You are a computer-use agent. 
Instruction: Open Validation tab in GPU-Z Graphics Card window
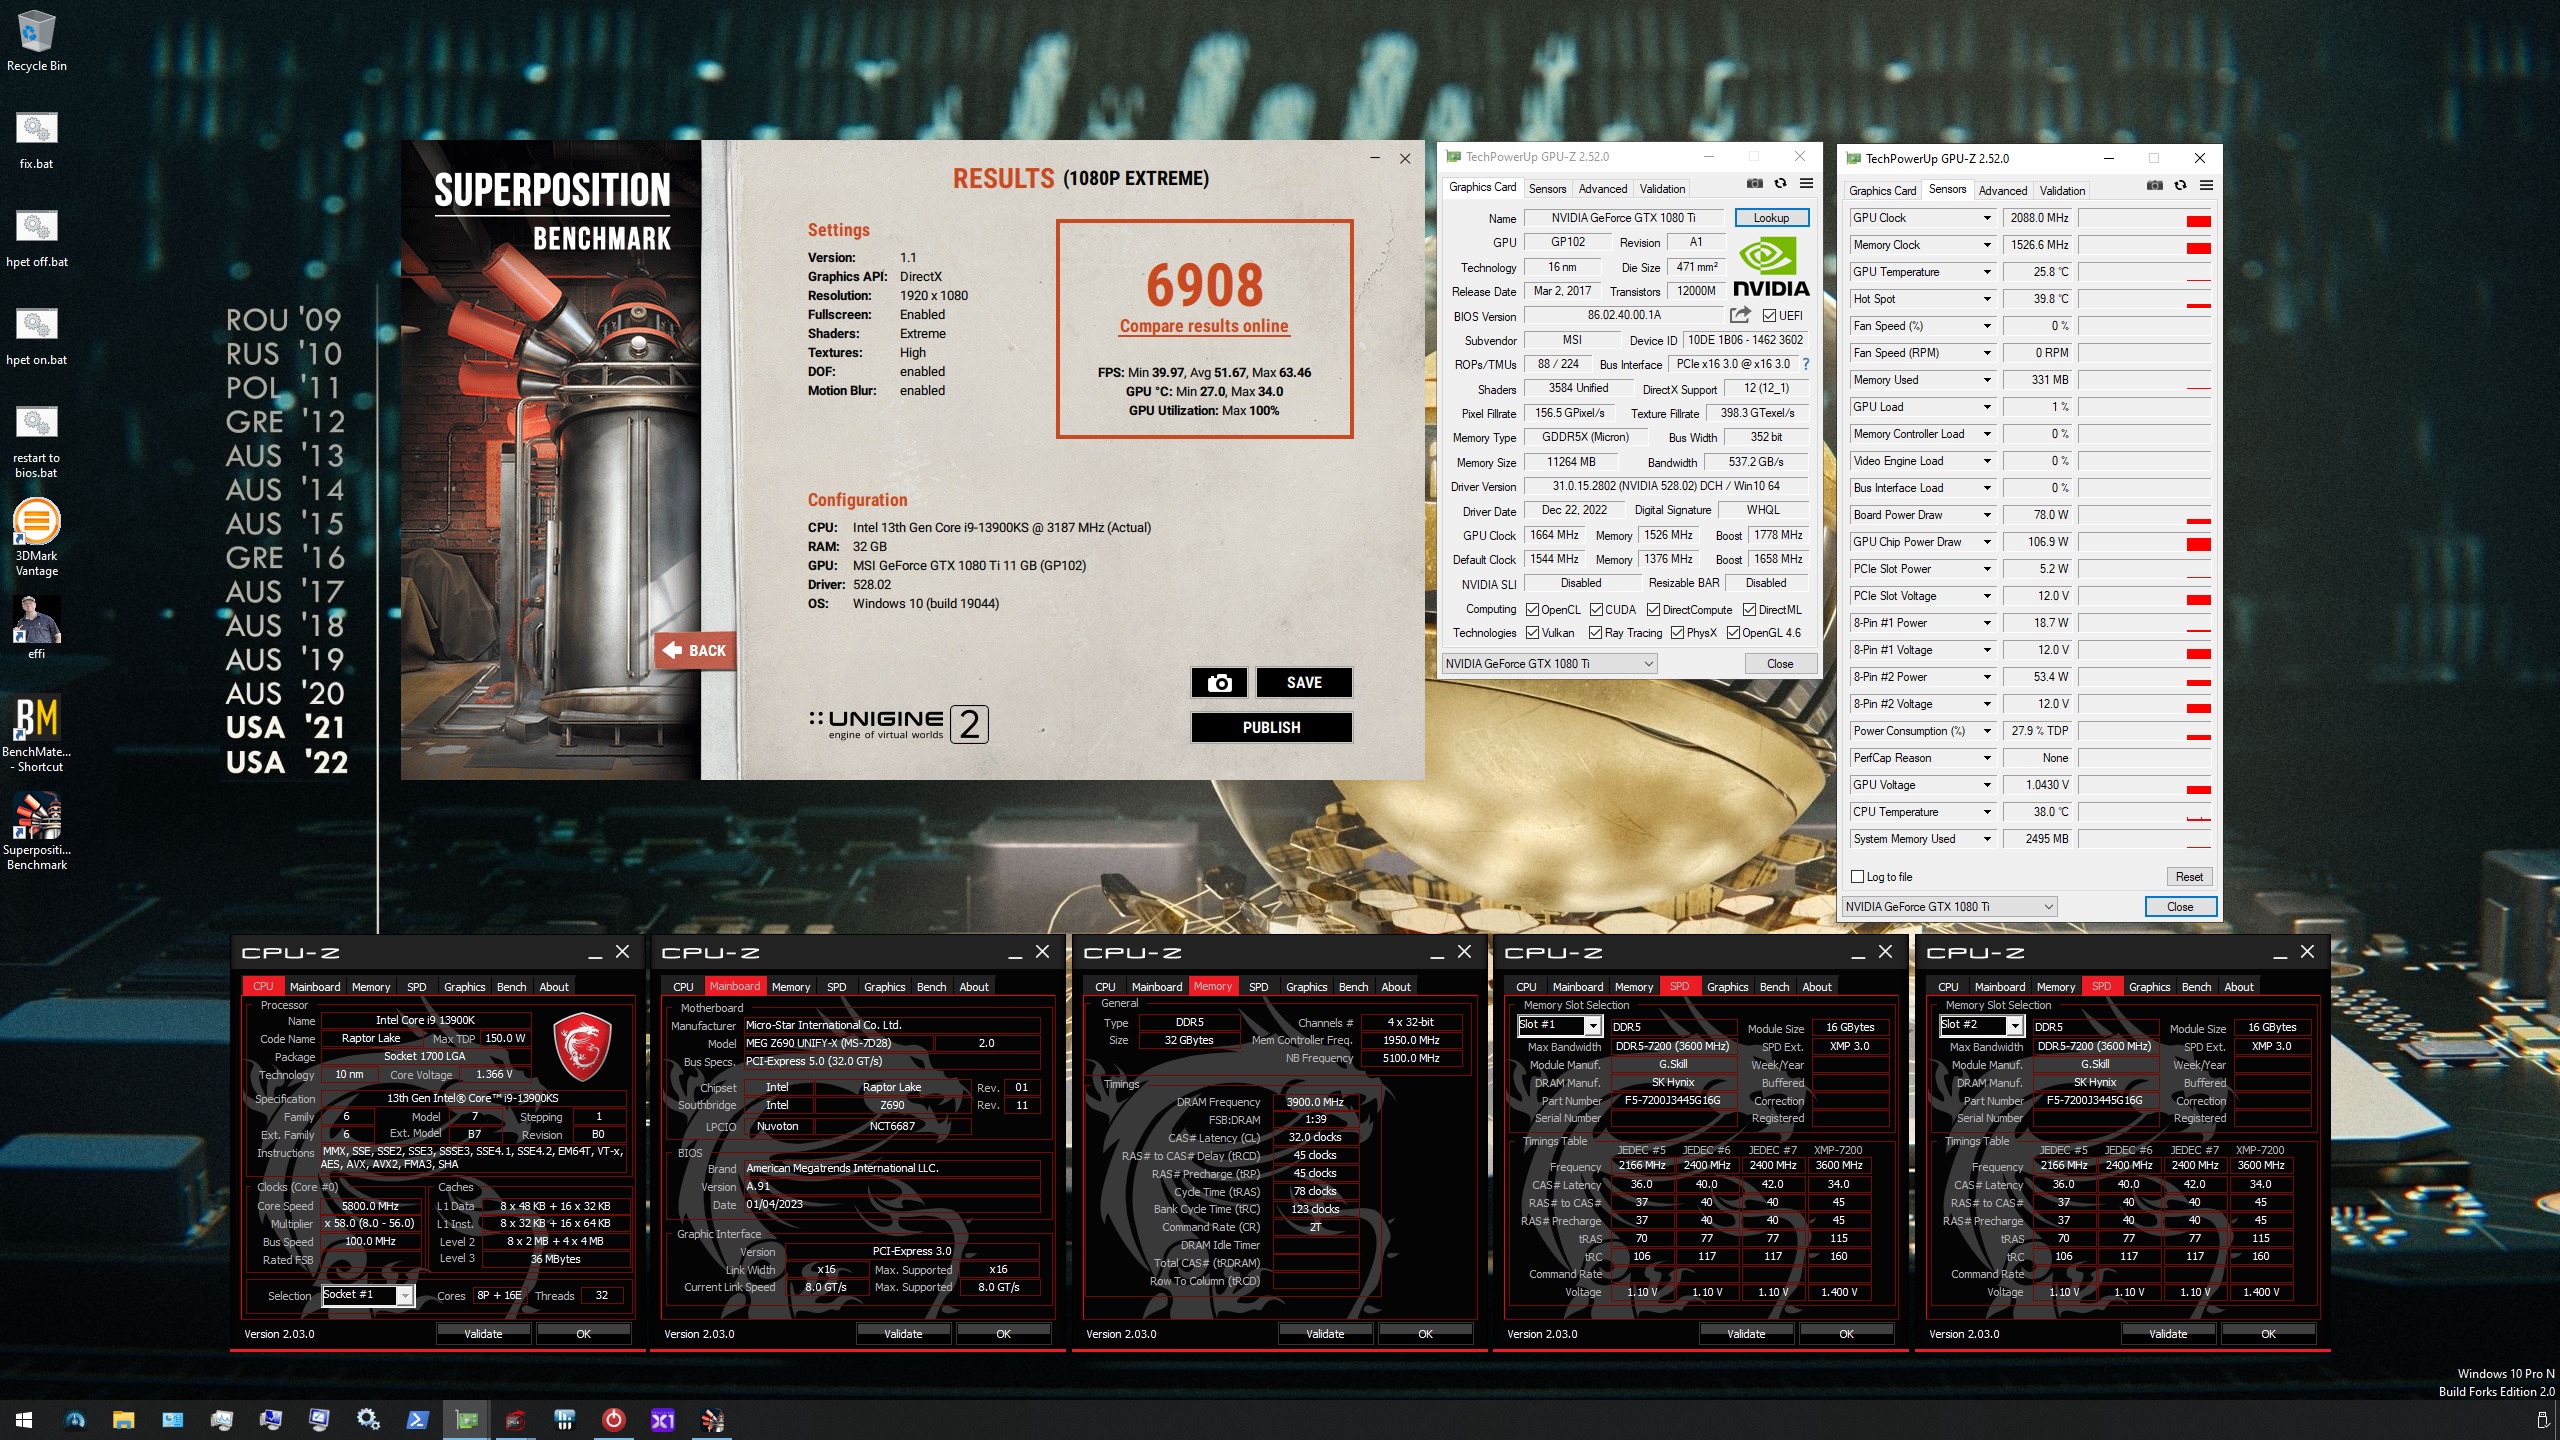tap(1662, 189)
